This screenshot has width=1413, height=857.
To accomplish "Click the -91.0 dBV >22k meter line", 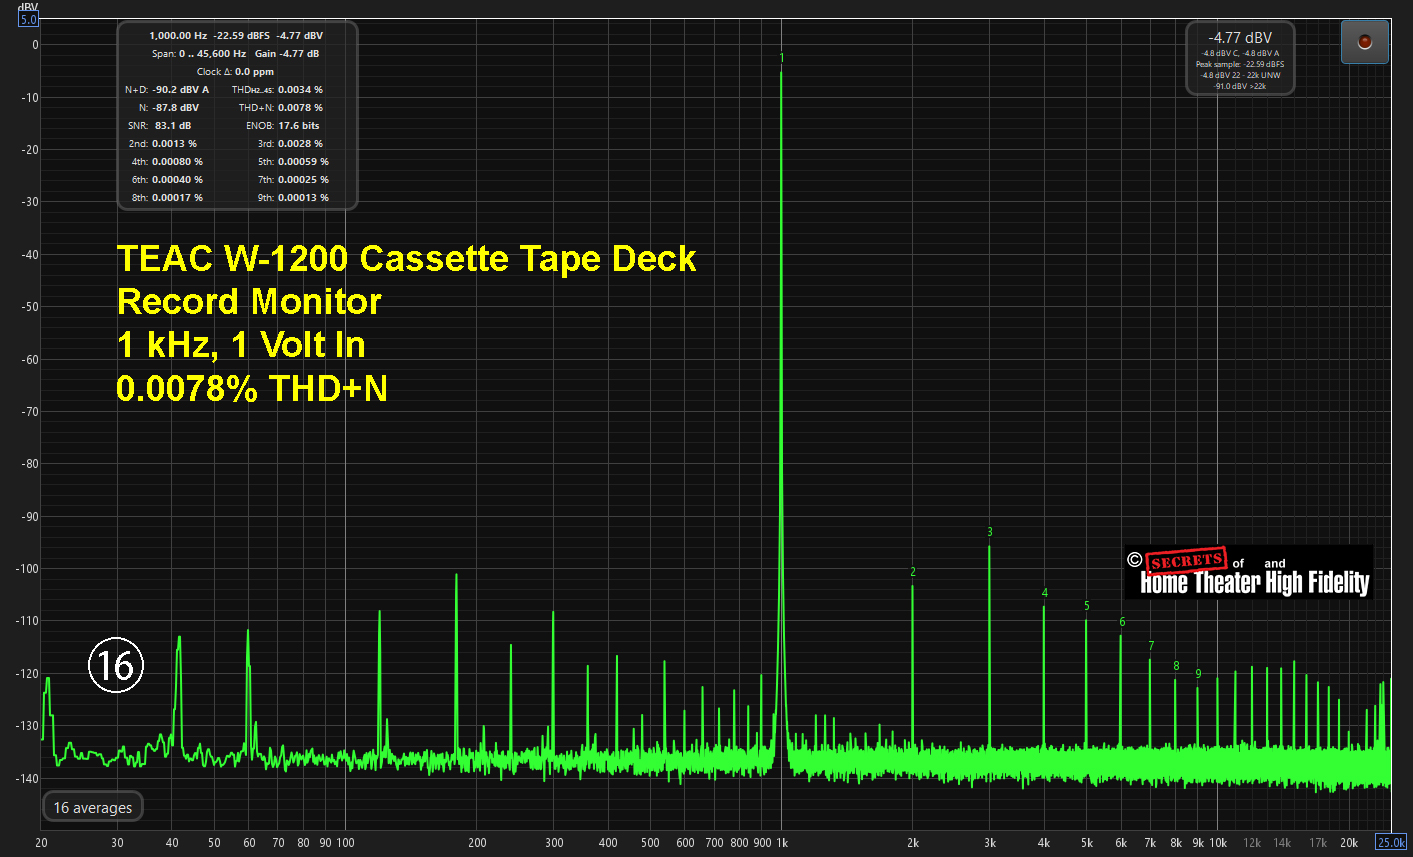I will (x=1240, y=86).
